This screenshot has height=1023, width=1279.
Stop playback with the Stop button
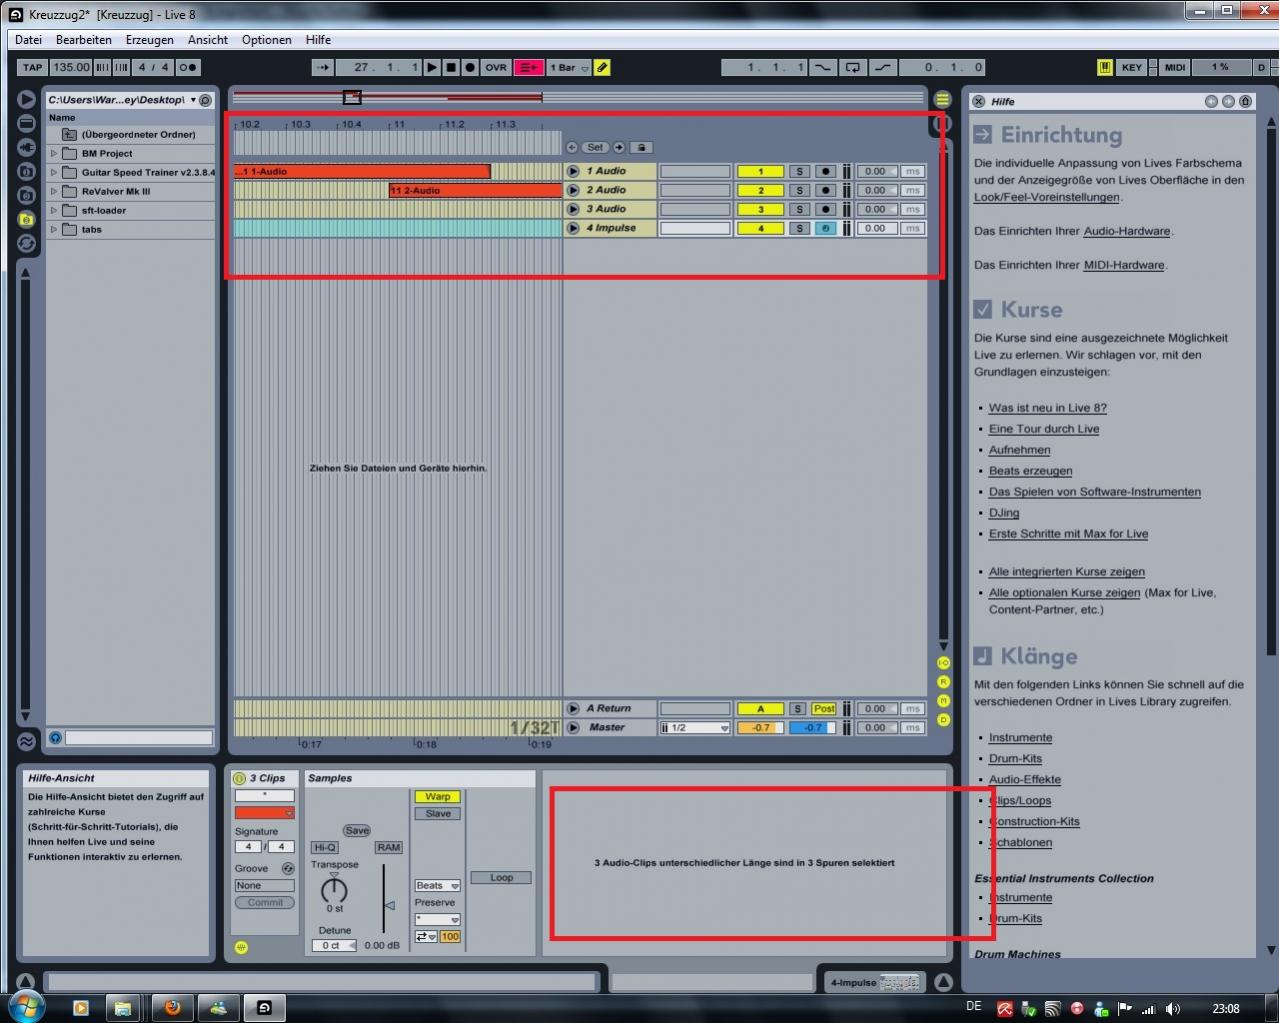[451, 67]
